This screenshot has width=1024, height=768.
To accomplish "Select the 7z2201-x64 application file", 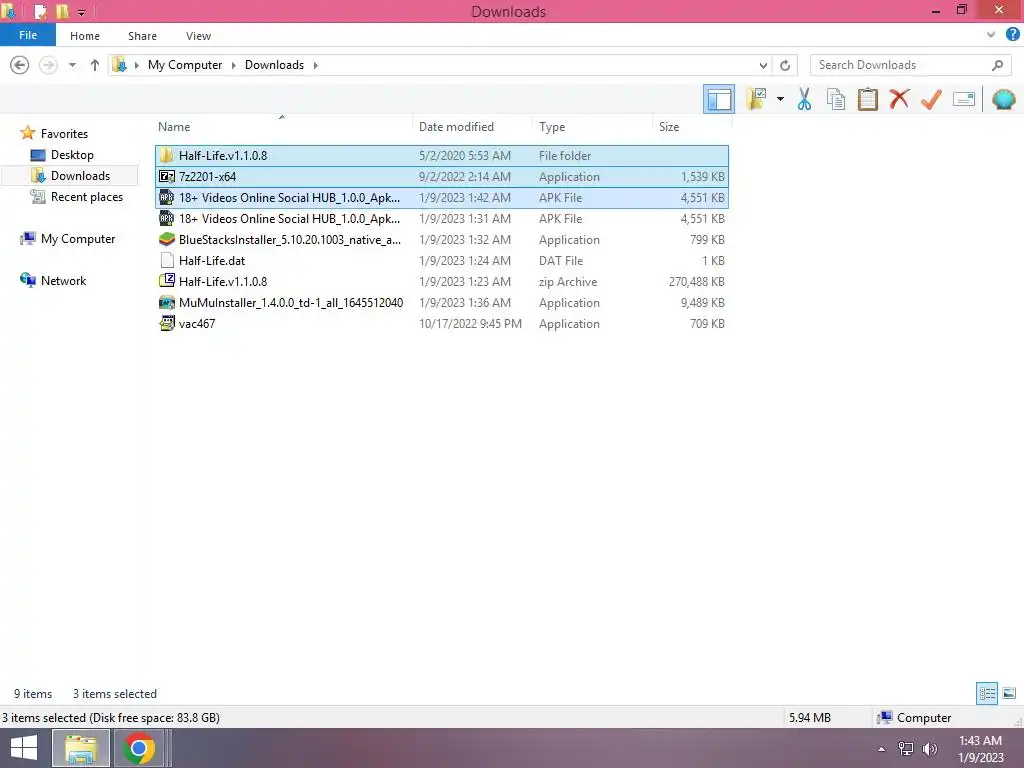I will coord(441,176).
